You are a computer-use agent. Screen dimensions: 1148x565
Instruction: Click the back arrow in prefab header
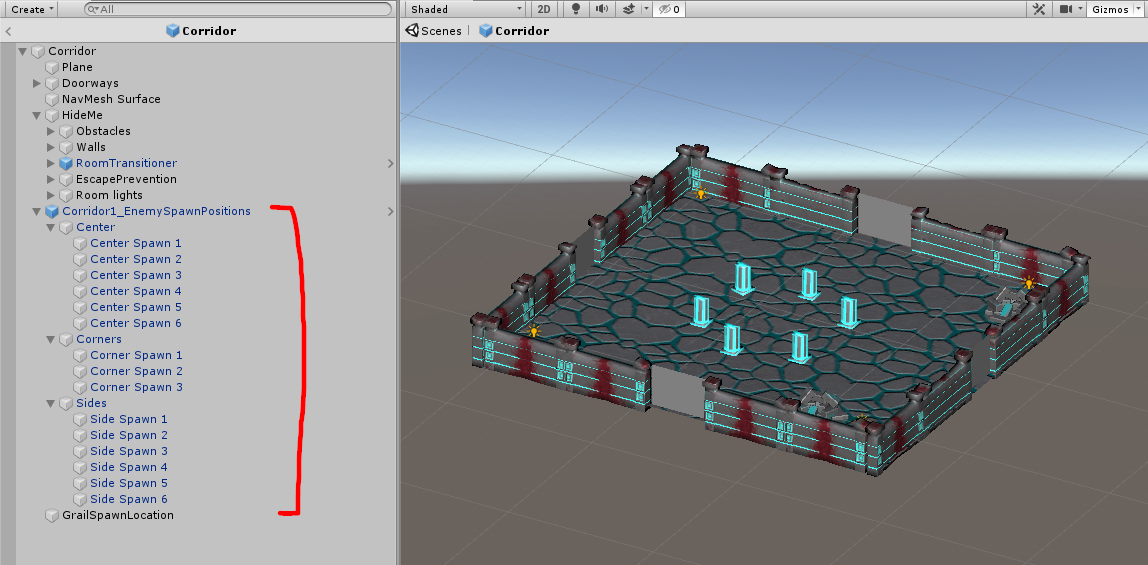point(8,31)
